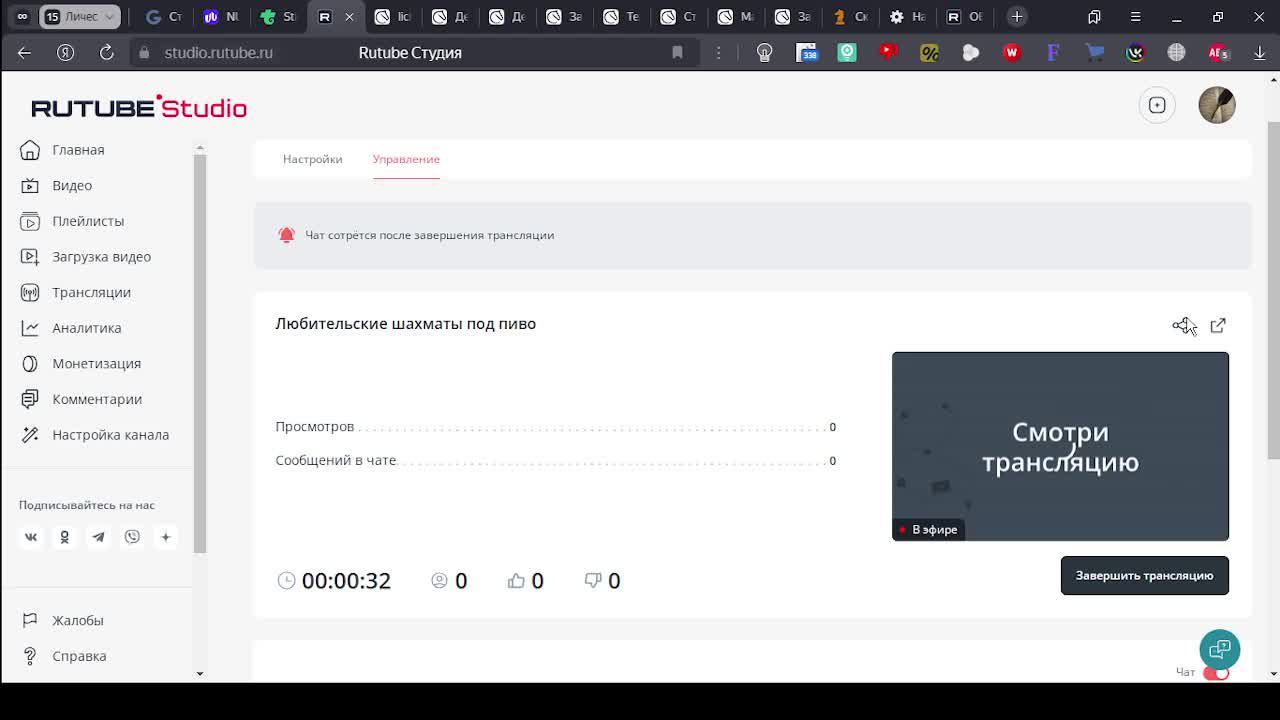Open the calendar 338 extension
1280x720 pixels.
[x=806, y=53]
